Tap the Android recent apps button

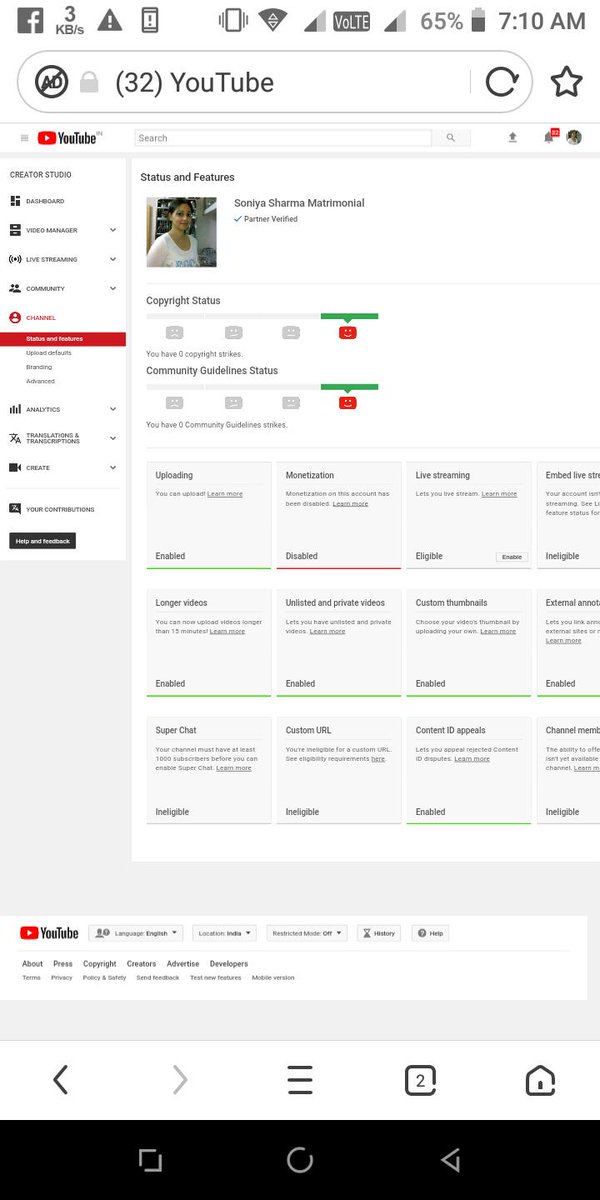(150, 1159)
